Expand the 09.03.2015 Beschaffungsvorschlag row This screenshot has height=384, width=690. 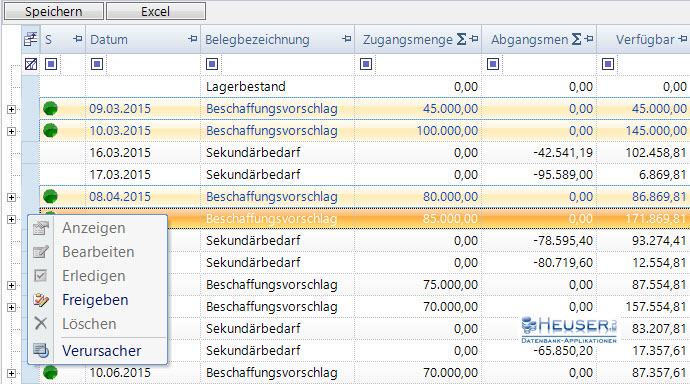[x=11, y=109]
